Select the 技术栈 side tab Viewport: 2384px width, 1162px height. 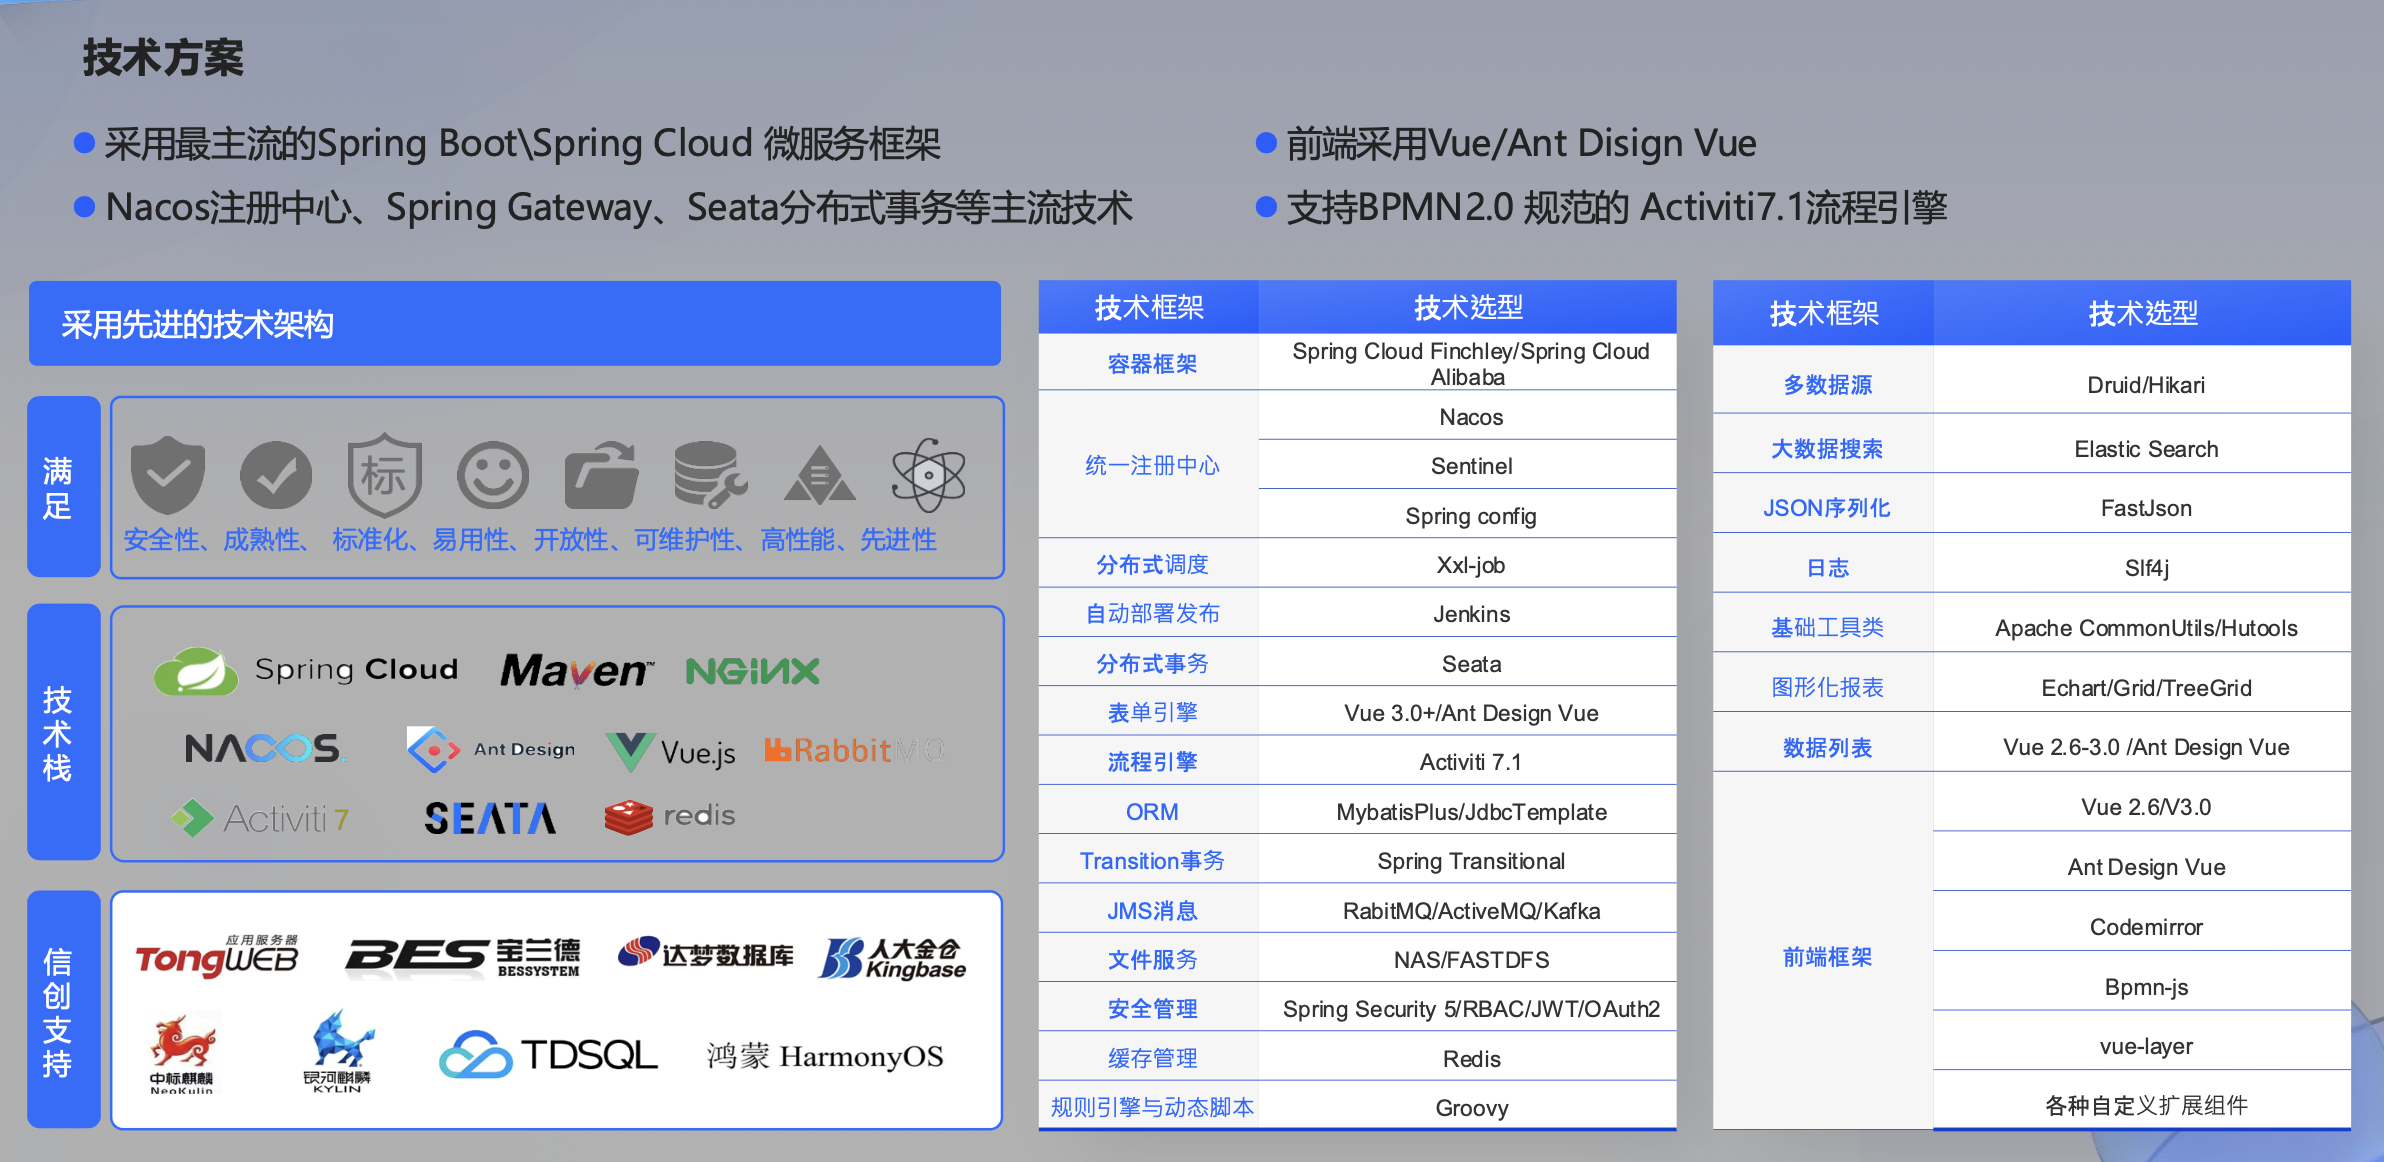click(x=63, y=732)
